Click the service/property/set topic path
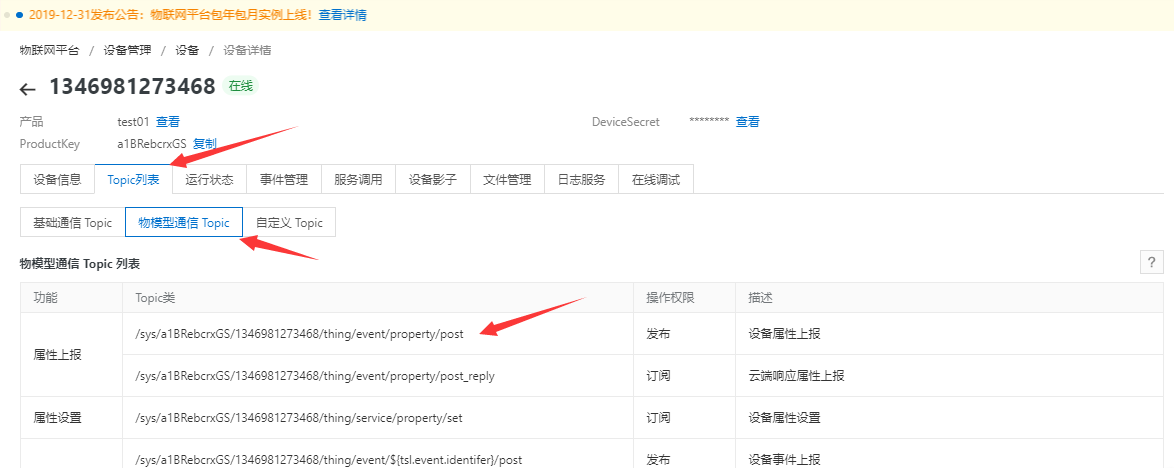 click(299, 418)
